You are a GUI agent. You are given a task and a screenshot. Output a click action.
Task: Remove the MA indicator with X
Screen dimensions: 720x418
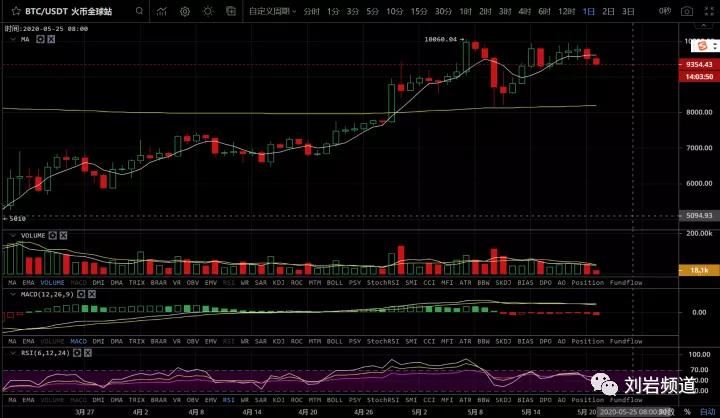click(x=51, y=40)
